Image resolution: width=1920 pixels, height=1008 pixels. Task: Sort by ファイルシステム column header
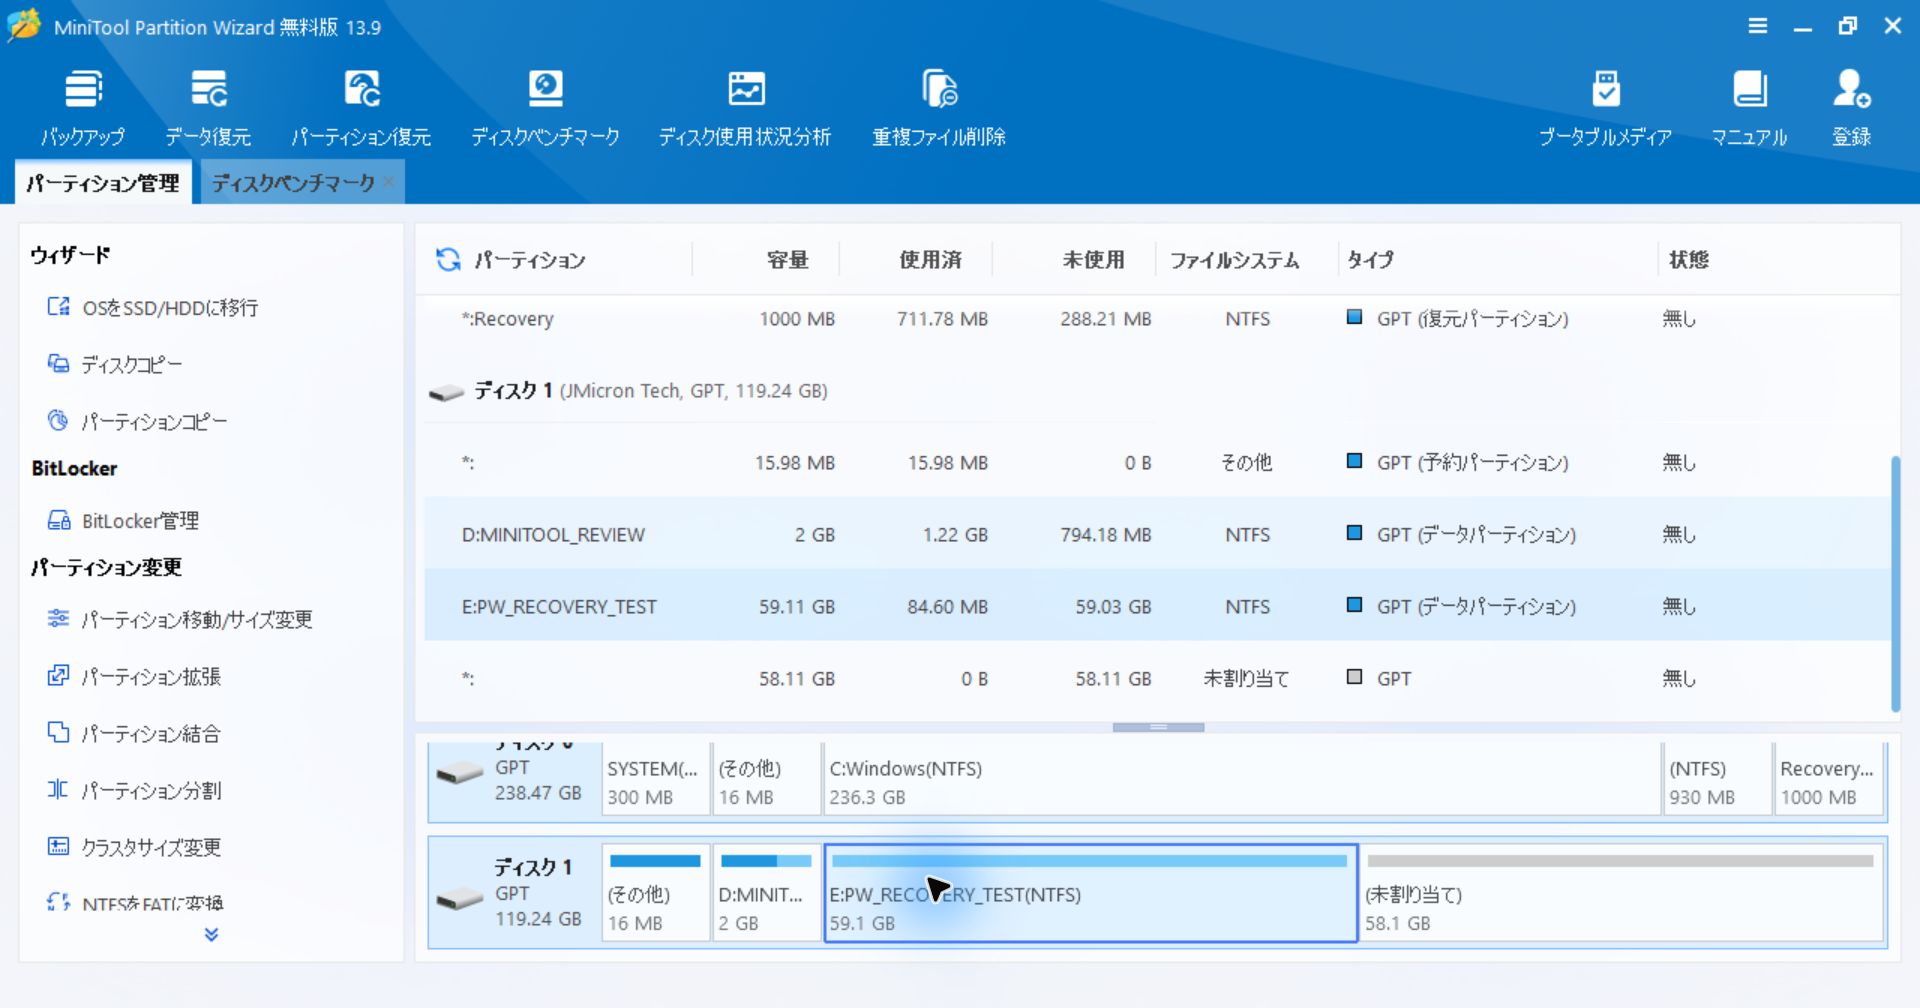[1235, 260]
